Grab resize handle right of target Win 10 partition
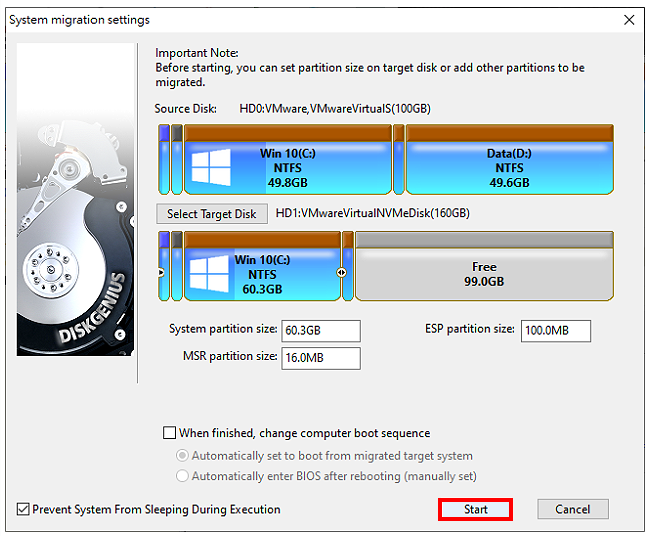 341,272
